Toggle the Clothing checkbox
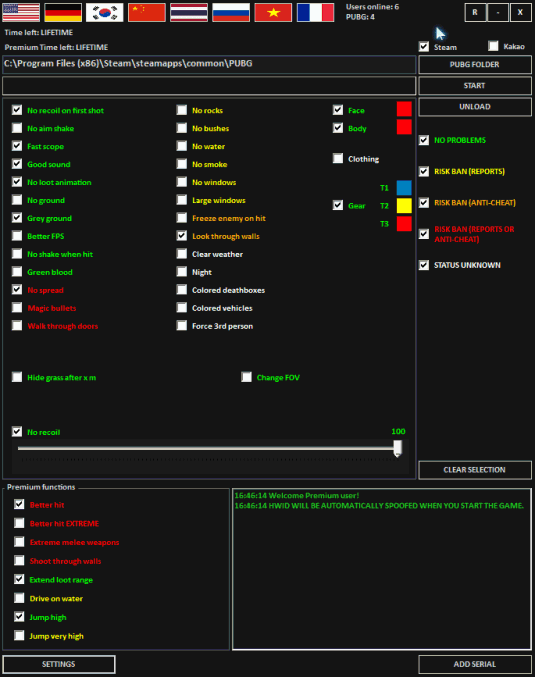 click(x=338, y=158)
